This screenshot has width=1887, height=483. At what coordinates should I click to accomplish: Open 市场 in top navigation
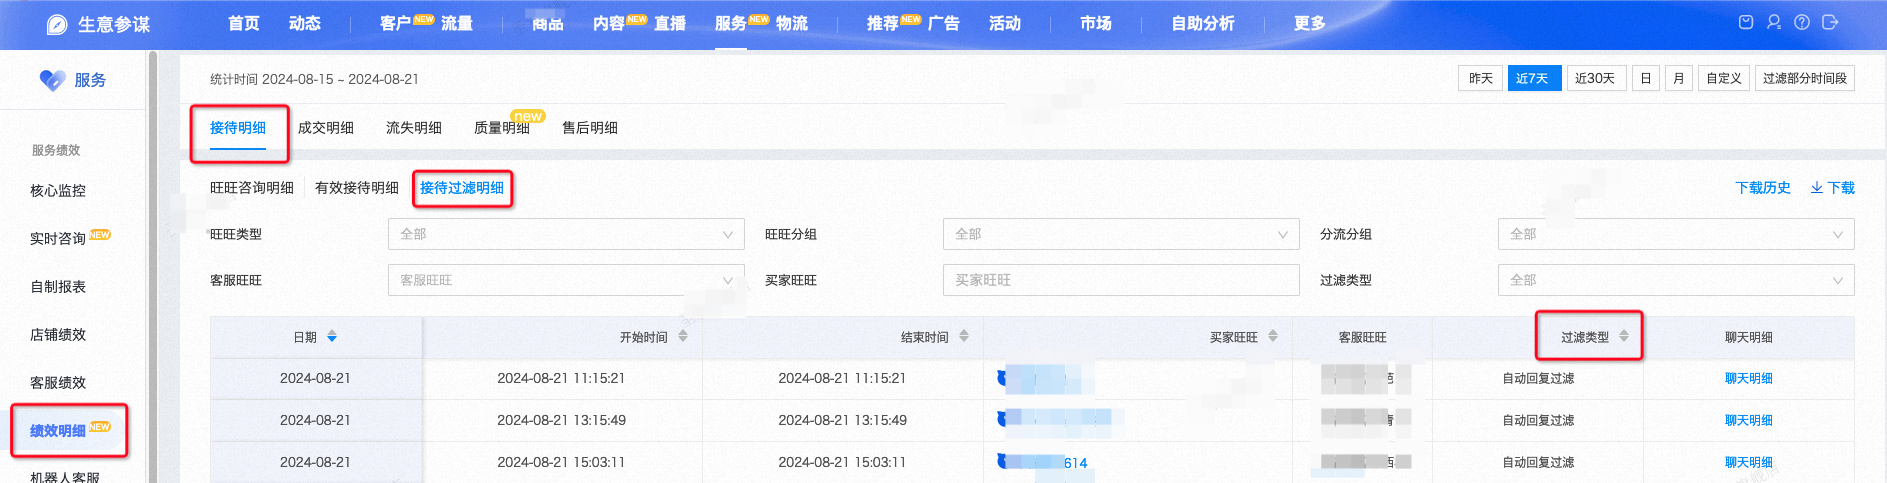tap(1096, 23)
